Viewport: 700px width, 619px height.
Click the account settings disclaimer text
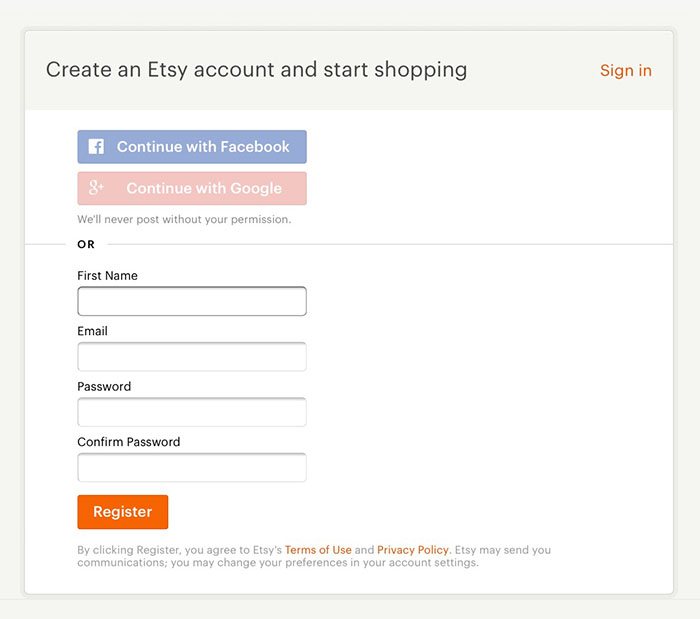[x=314, y=556]
